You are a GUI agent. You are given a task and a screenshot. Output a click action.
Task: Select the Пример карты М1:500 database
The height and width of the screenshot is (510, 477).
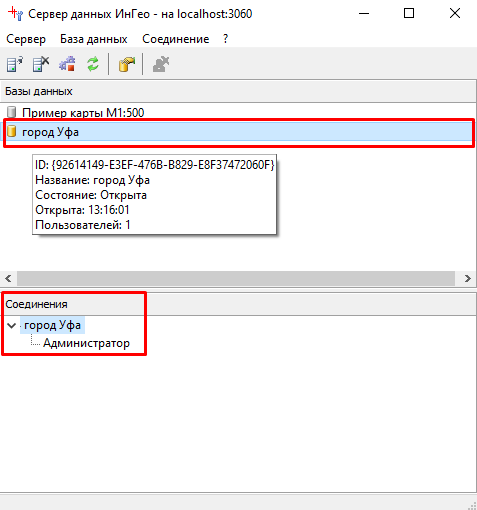click(83, 113)
